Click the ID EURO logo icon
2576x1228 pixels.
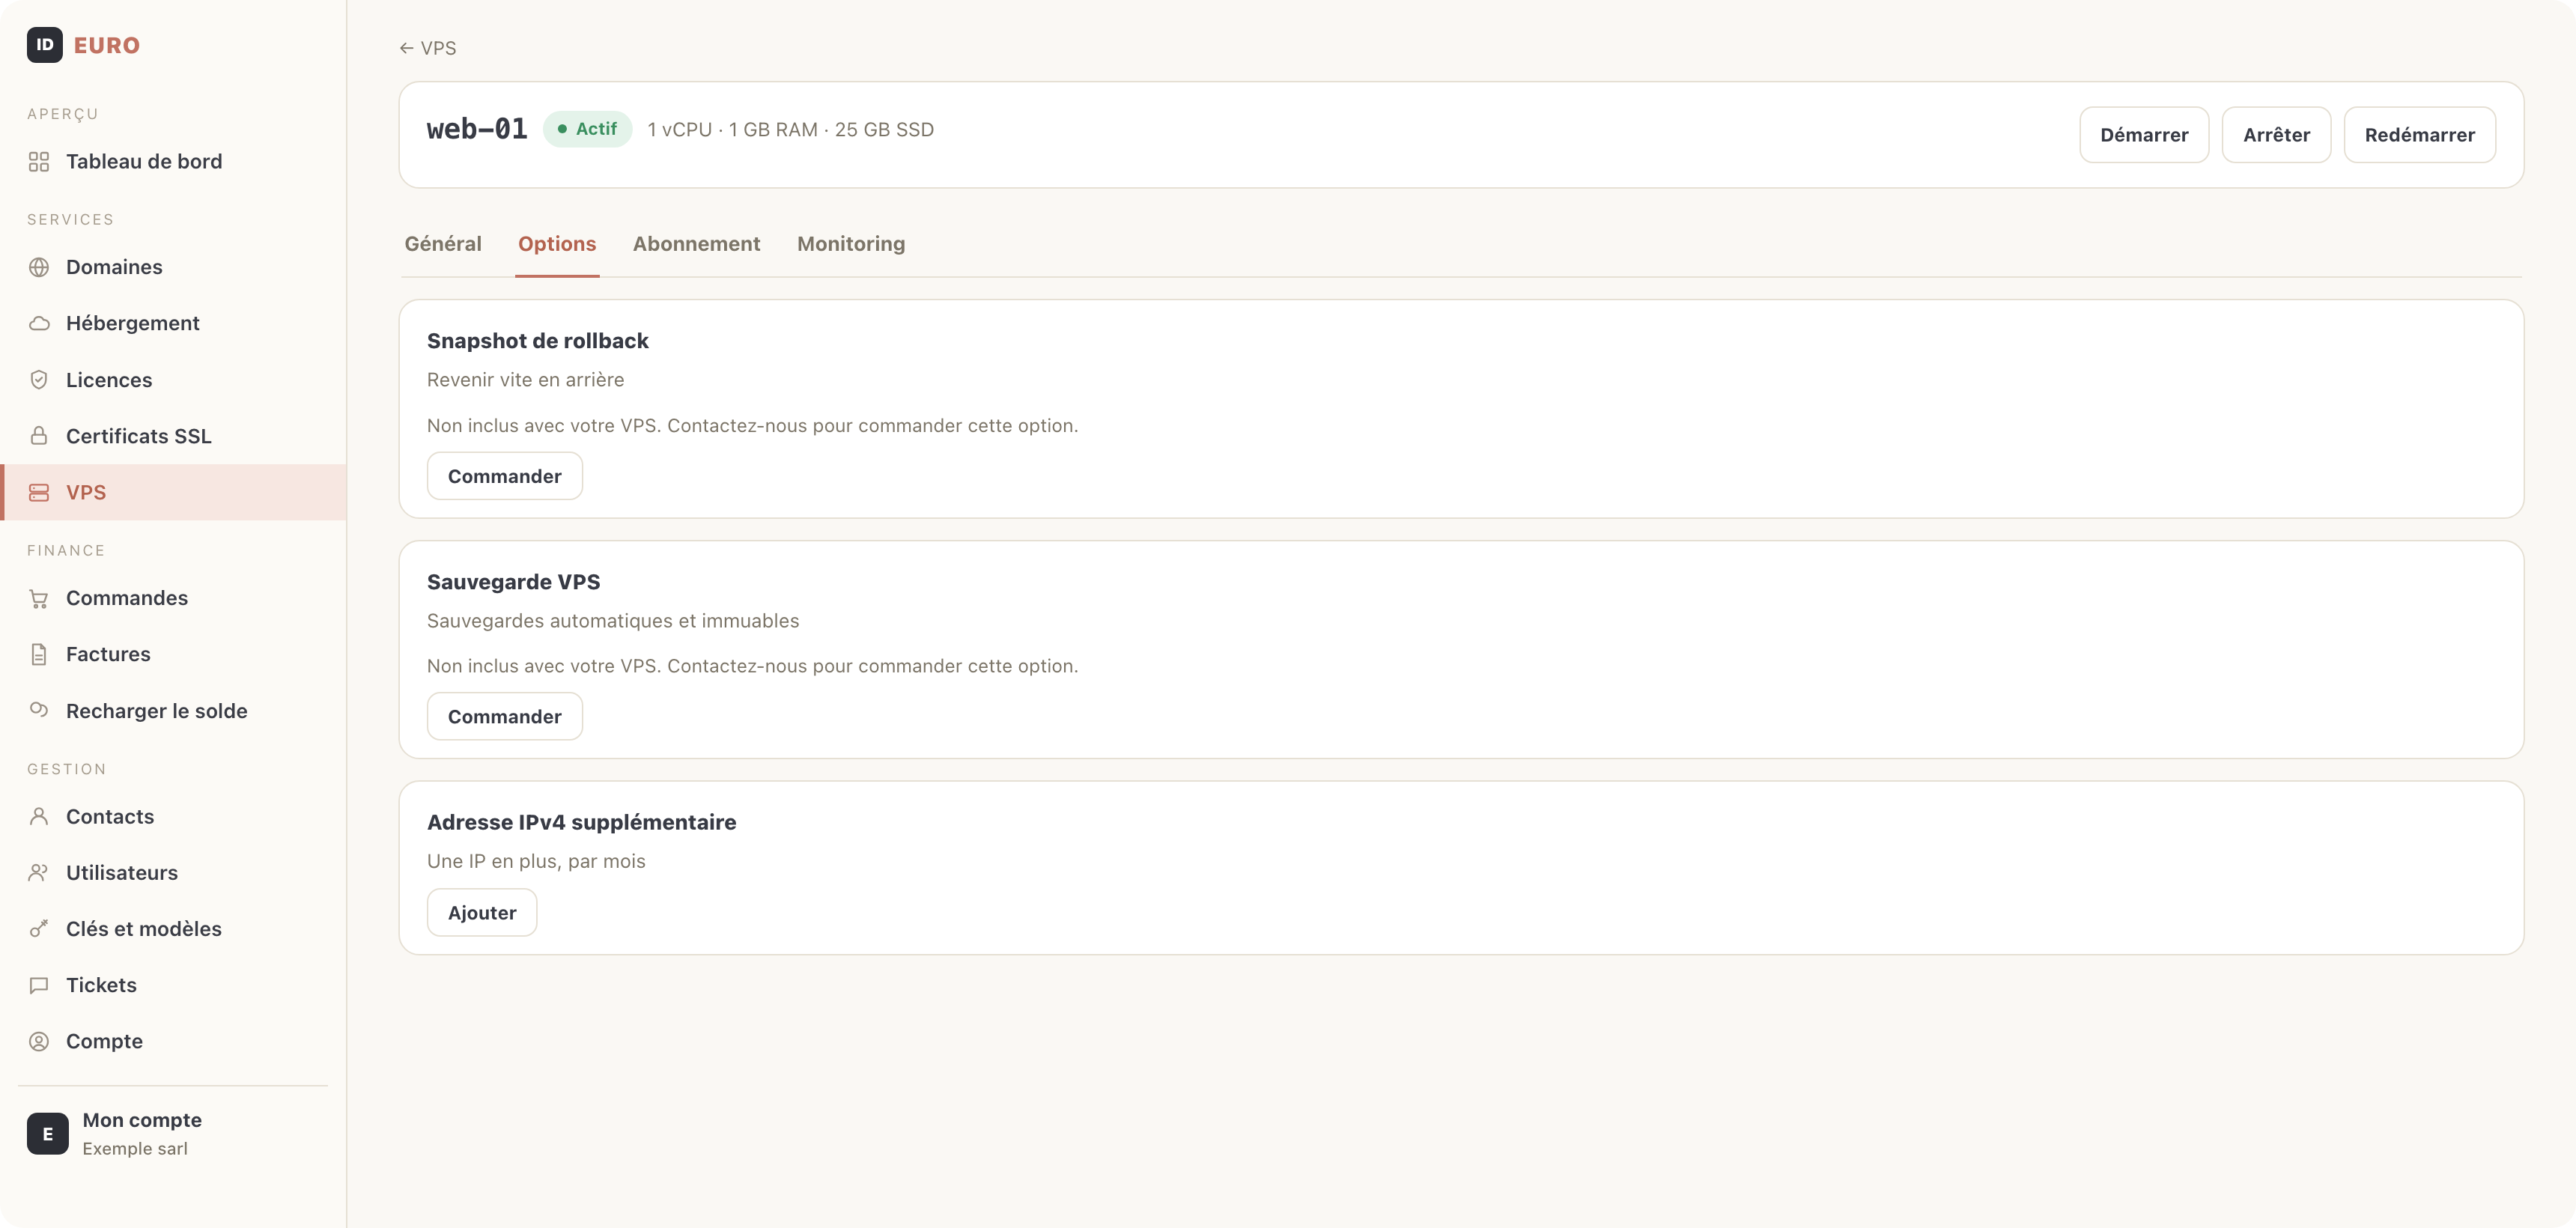(45, 45)
